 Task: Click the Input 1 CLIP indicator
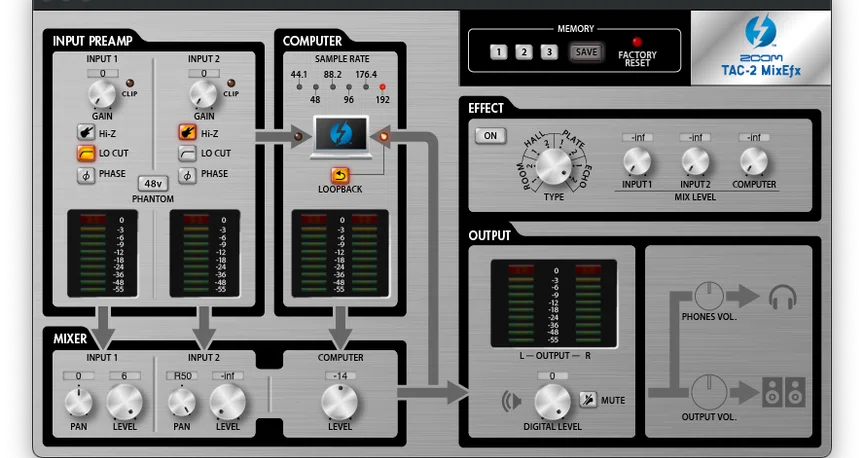click(129, 83)
